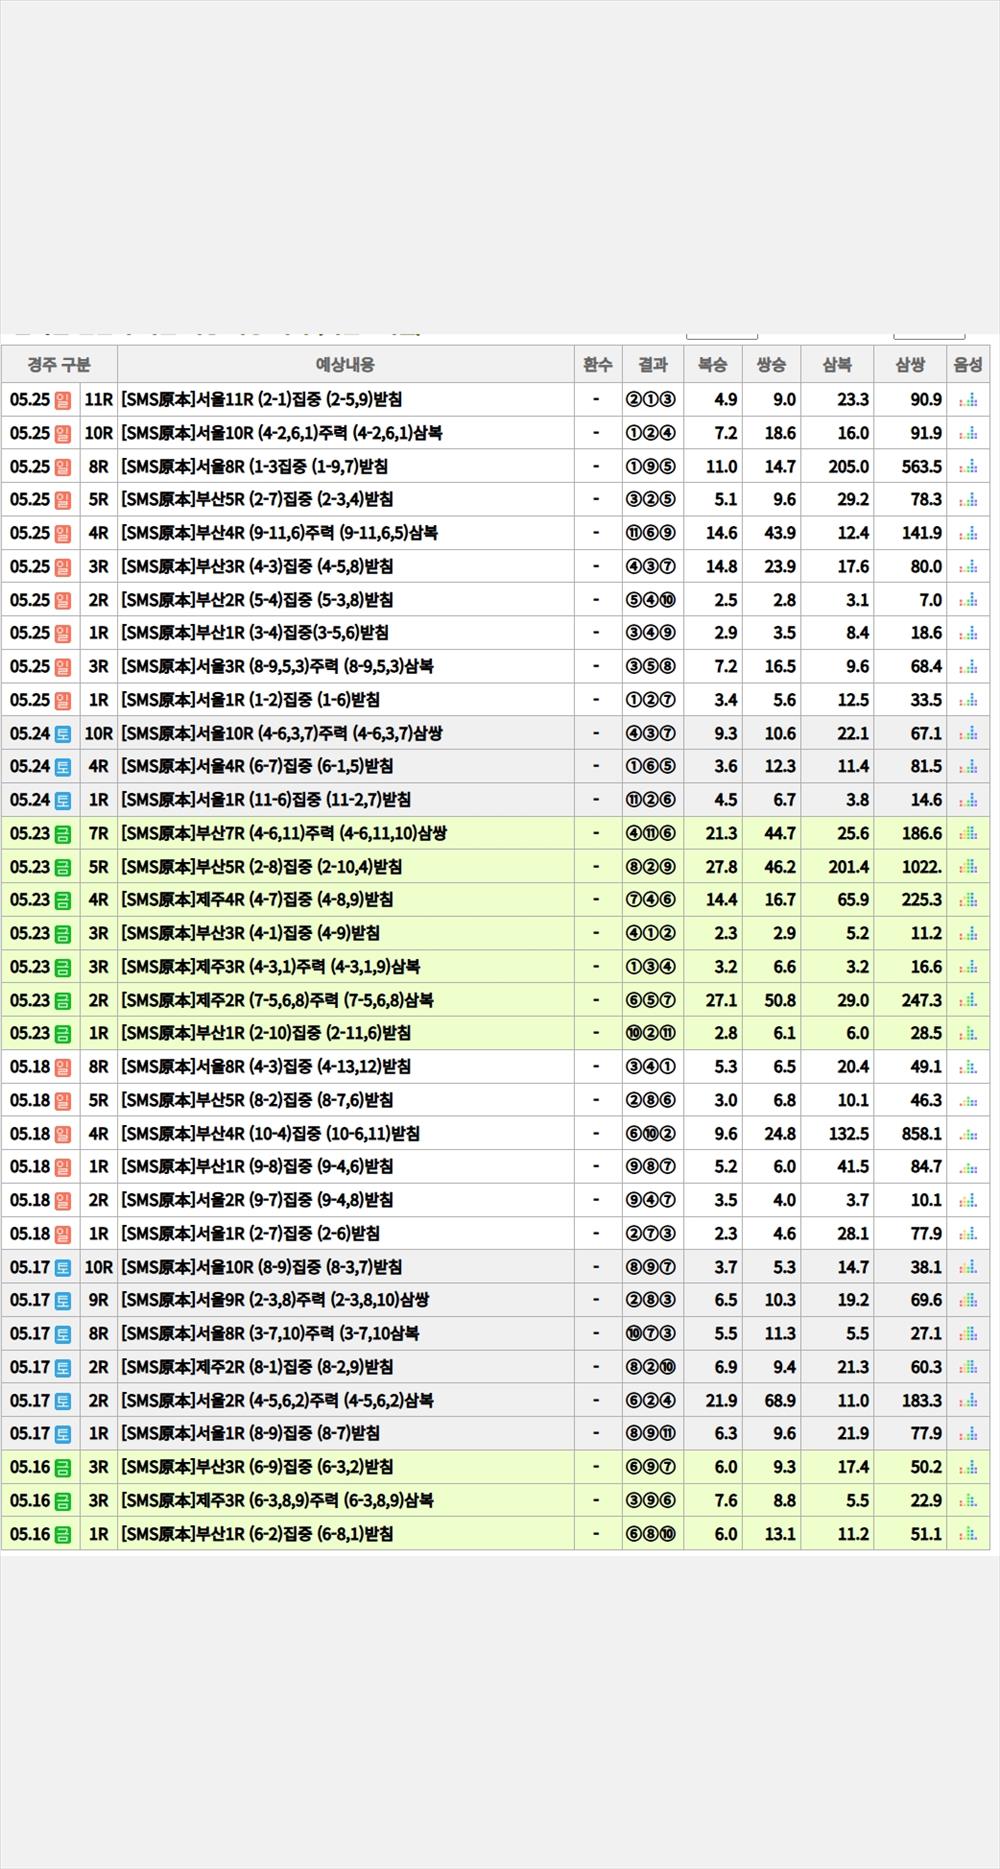
Task: Open prediction 부산3R (4-3)집중 (4-5,8)받침
Action: pos(257,567)
